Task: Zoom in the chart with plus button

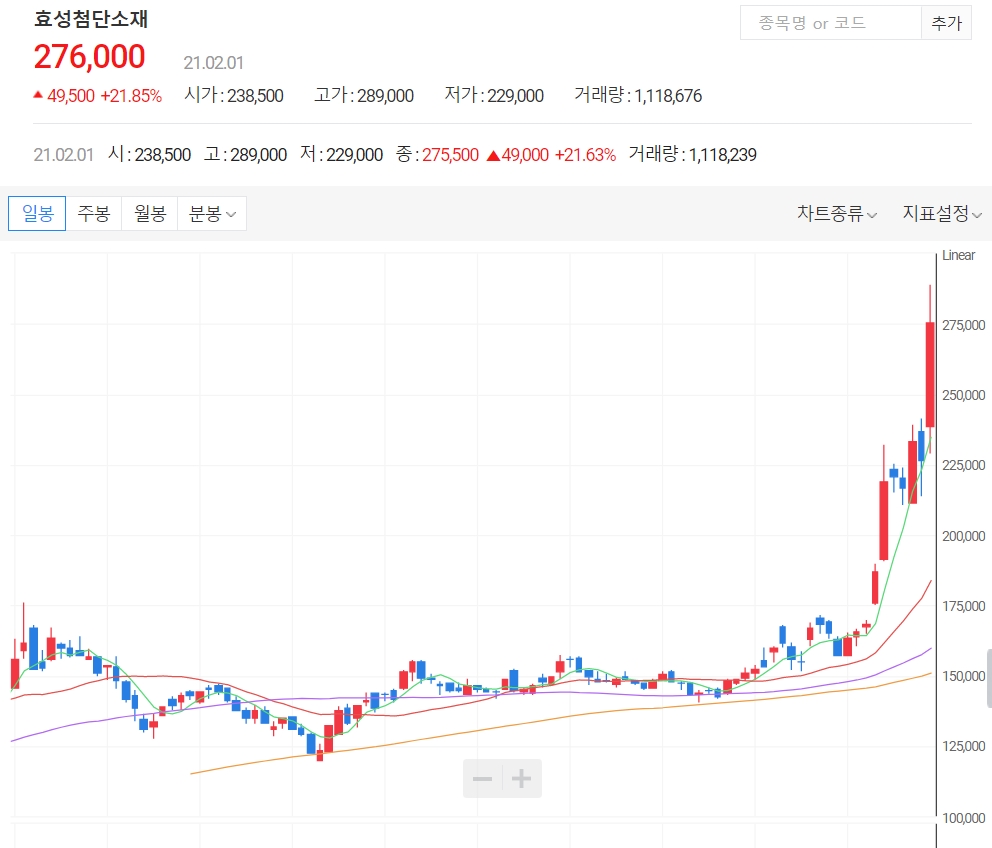Action: 522,778
